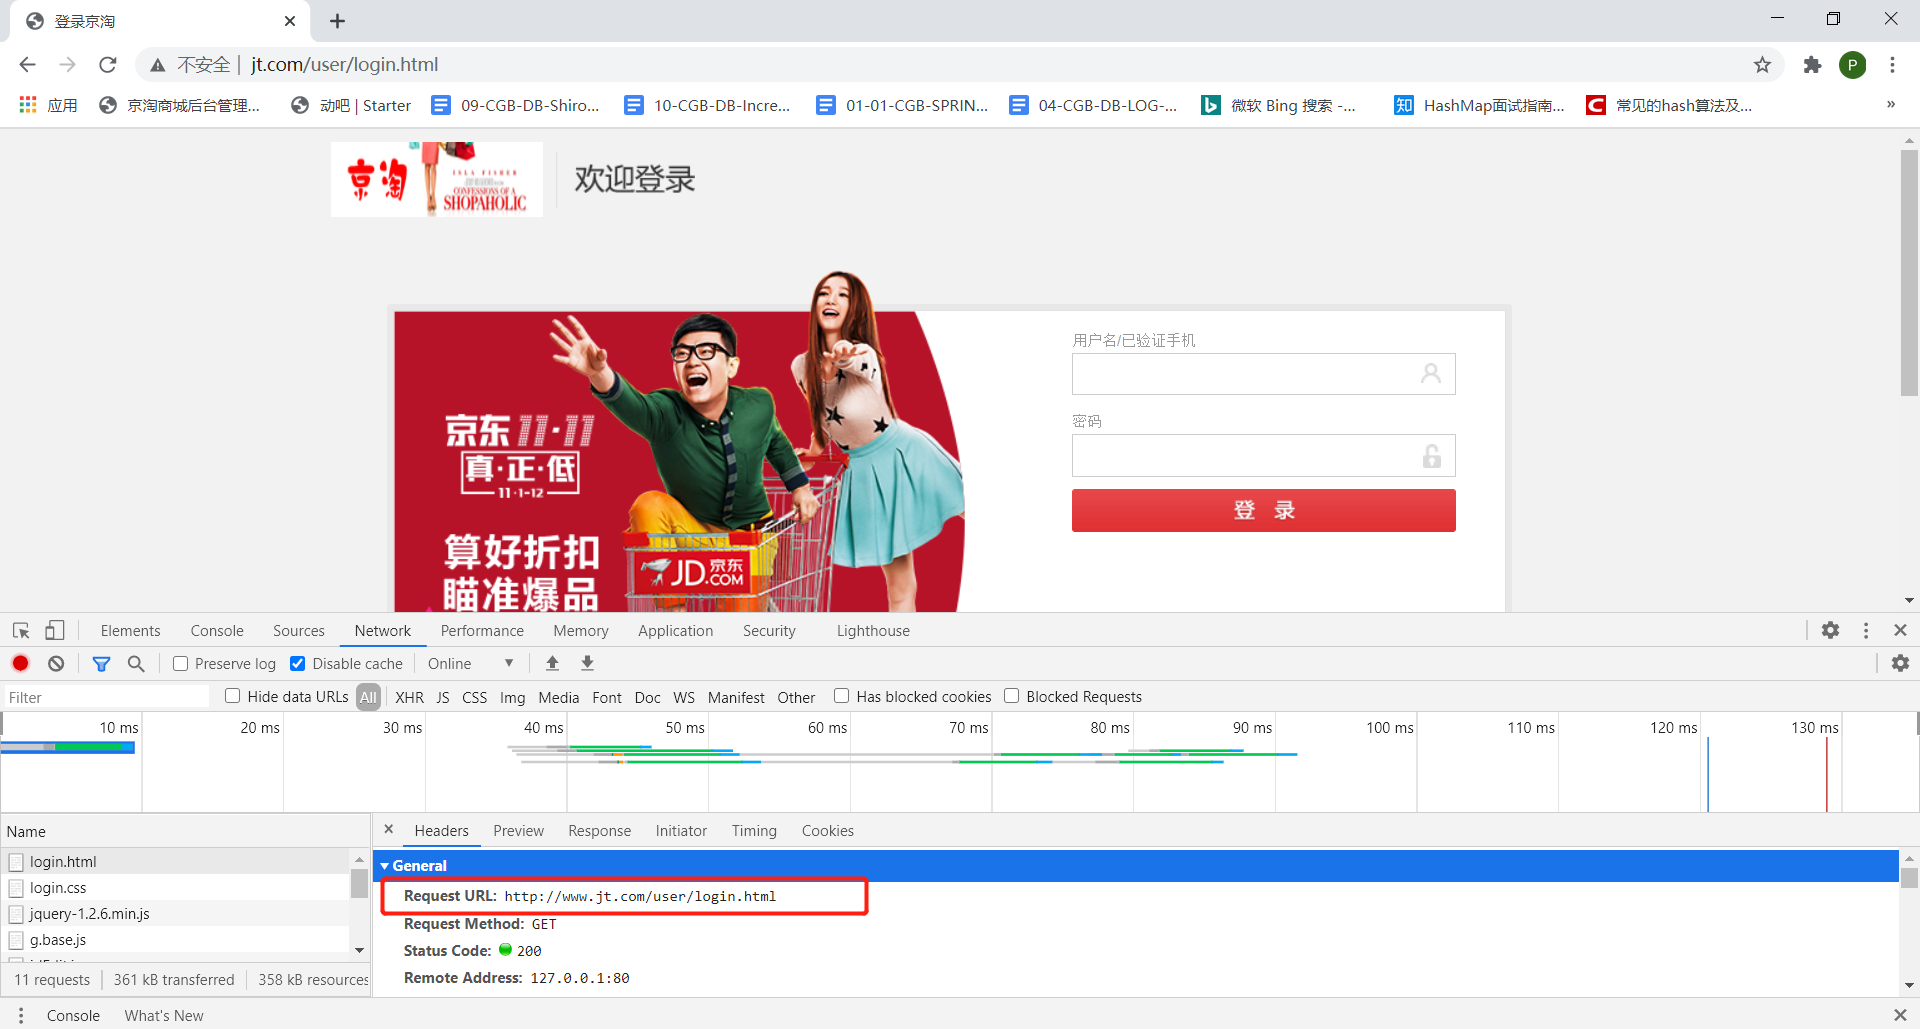Open DevTools settings gear
The image size is (1920, 1029).
tap(1832, 630)
